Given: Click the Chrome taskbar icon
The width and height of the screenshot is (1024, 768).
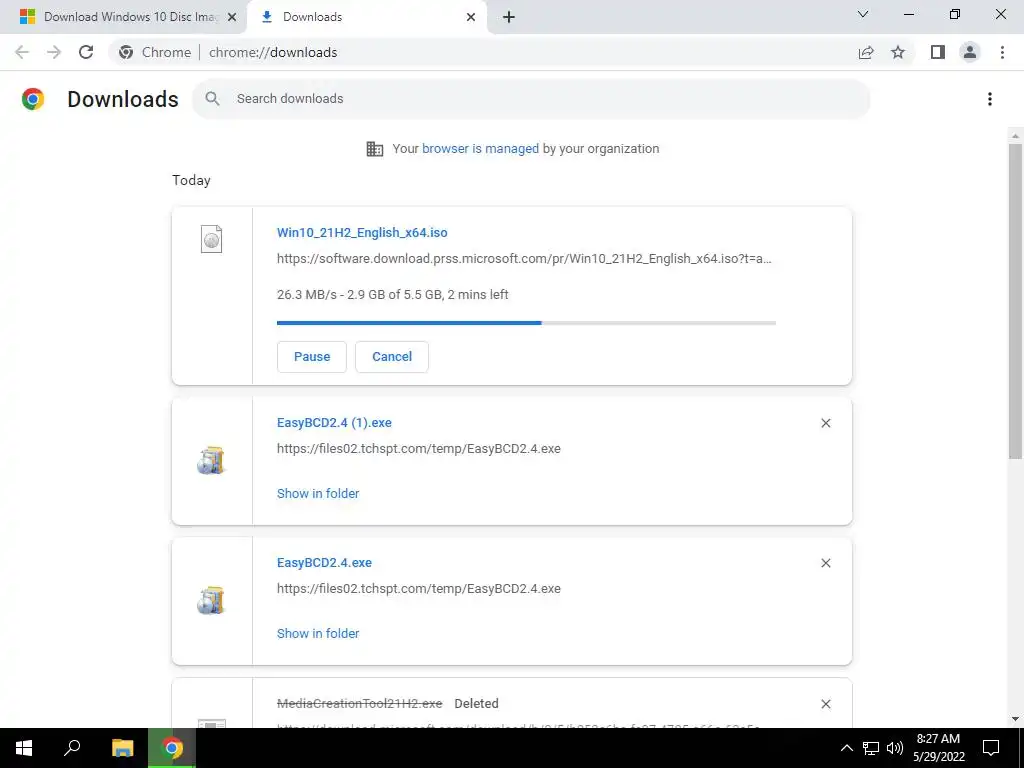Looking at the screenshot, I should 172,748.
